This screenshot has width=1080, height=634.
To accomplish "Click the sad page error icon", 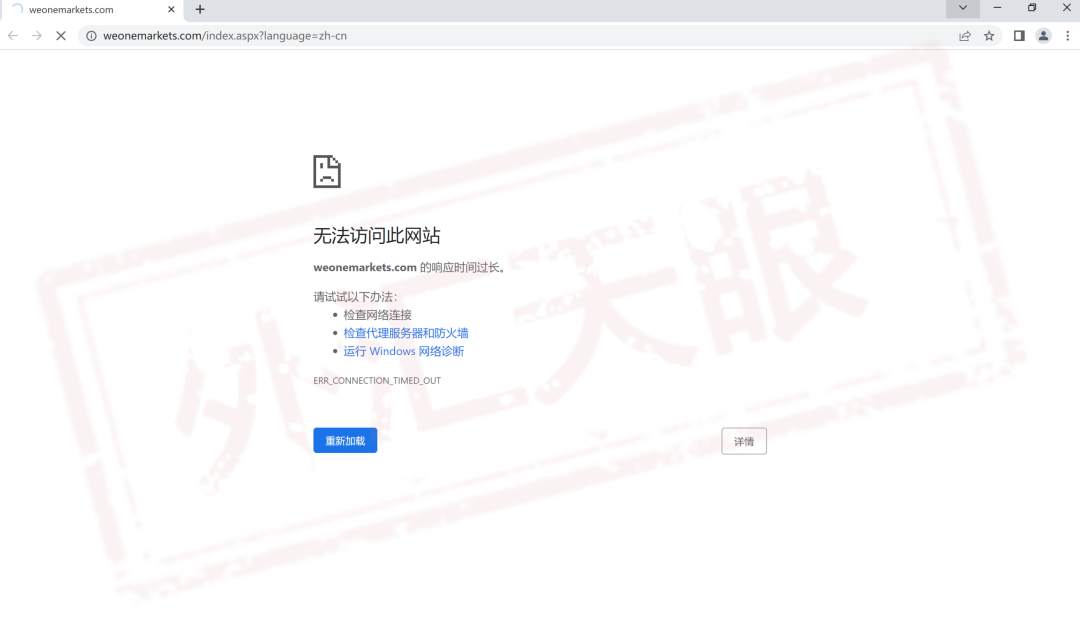I will pyautogui.click(x=326, y=172).
